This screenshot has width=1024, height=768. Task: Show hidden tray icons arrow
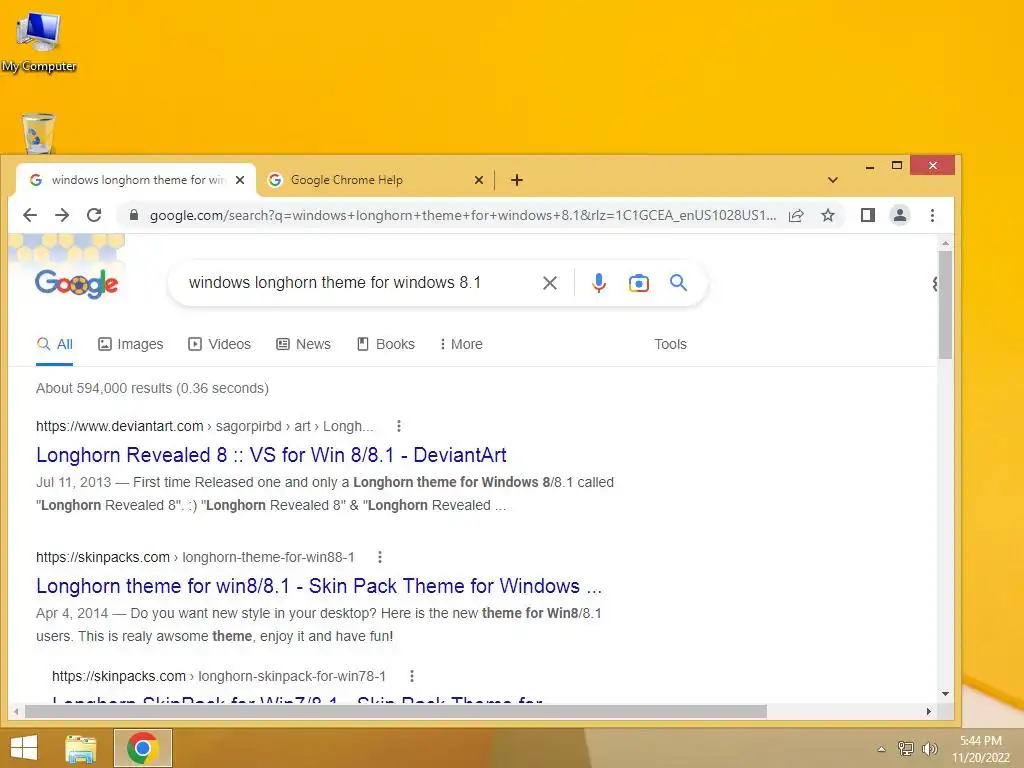tap(882, 749)
